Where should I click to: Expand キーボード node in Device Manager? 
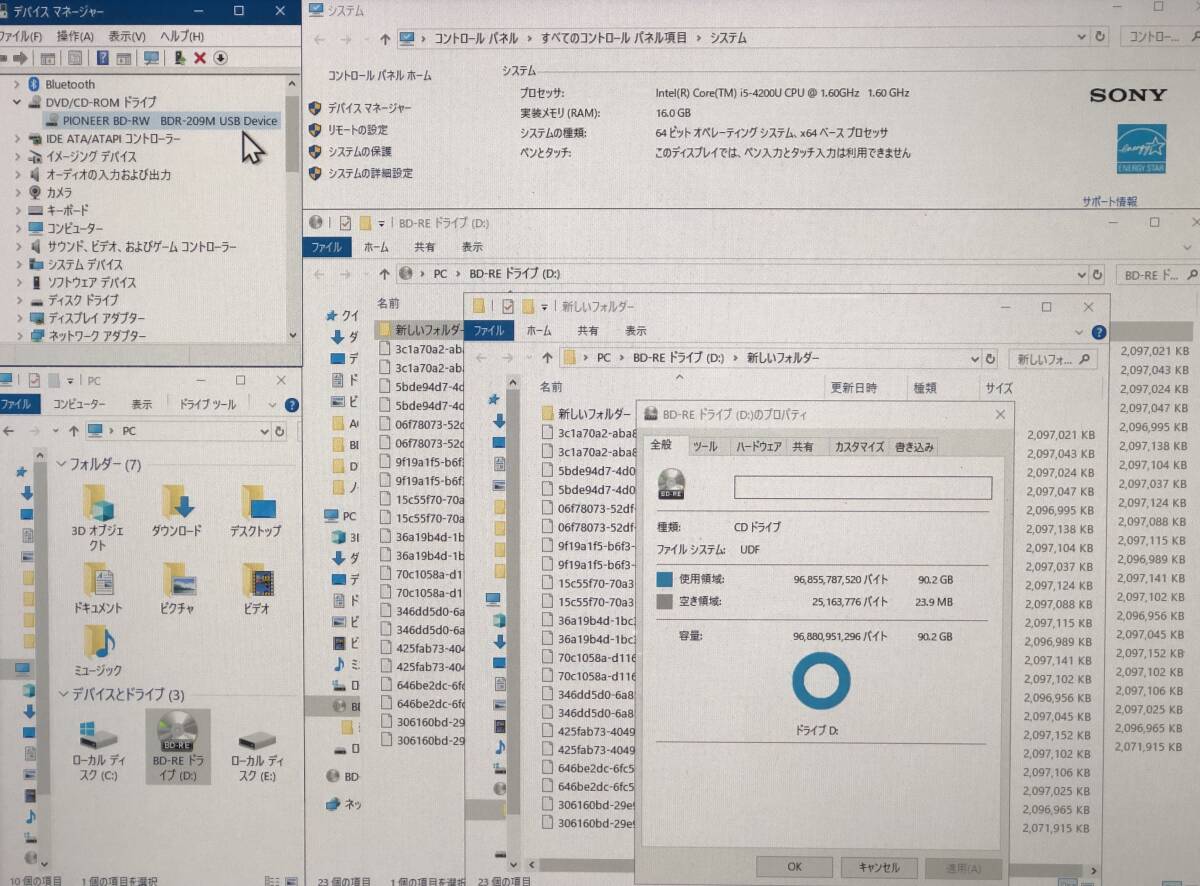[x=17, y=210]
